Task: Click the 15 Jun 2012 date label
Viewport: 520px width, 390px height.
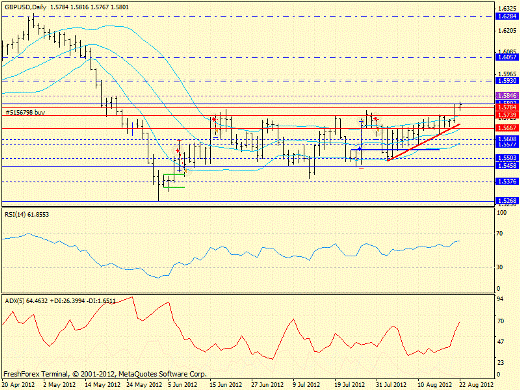Action: pyautogui.click(x=226, y=384)
